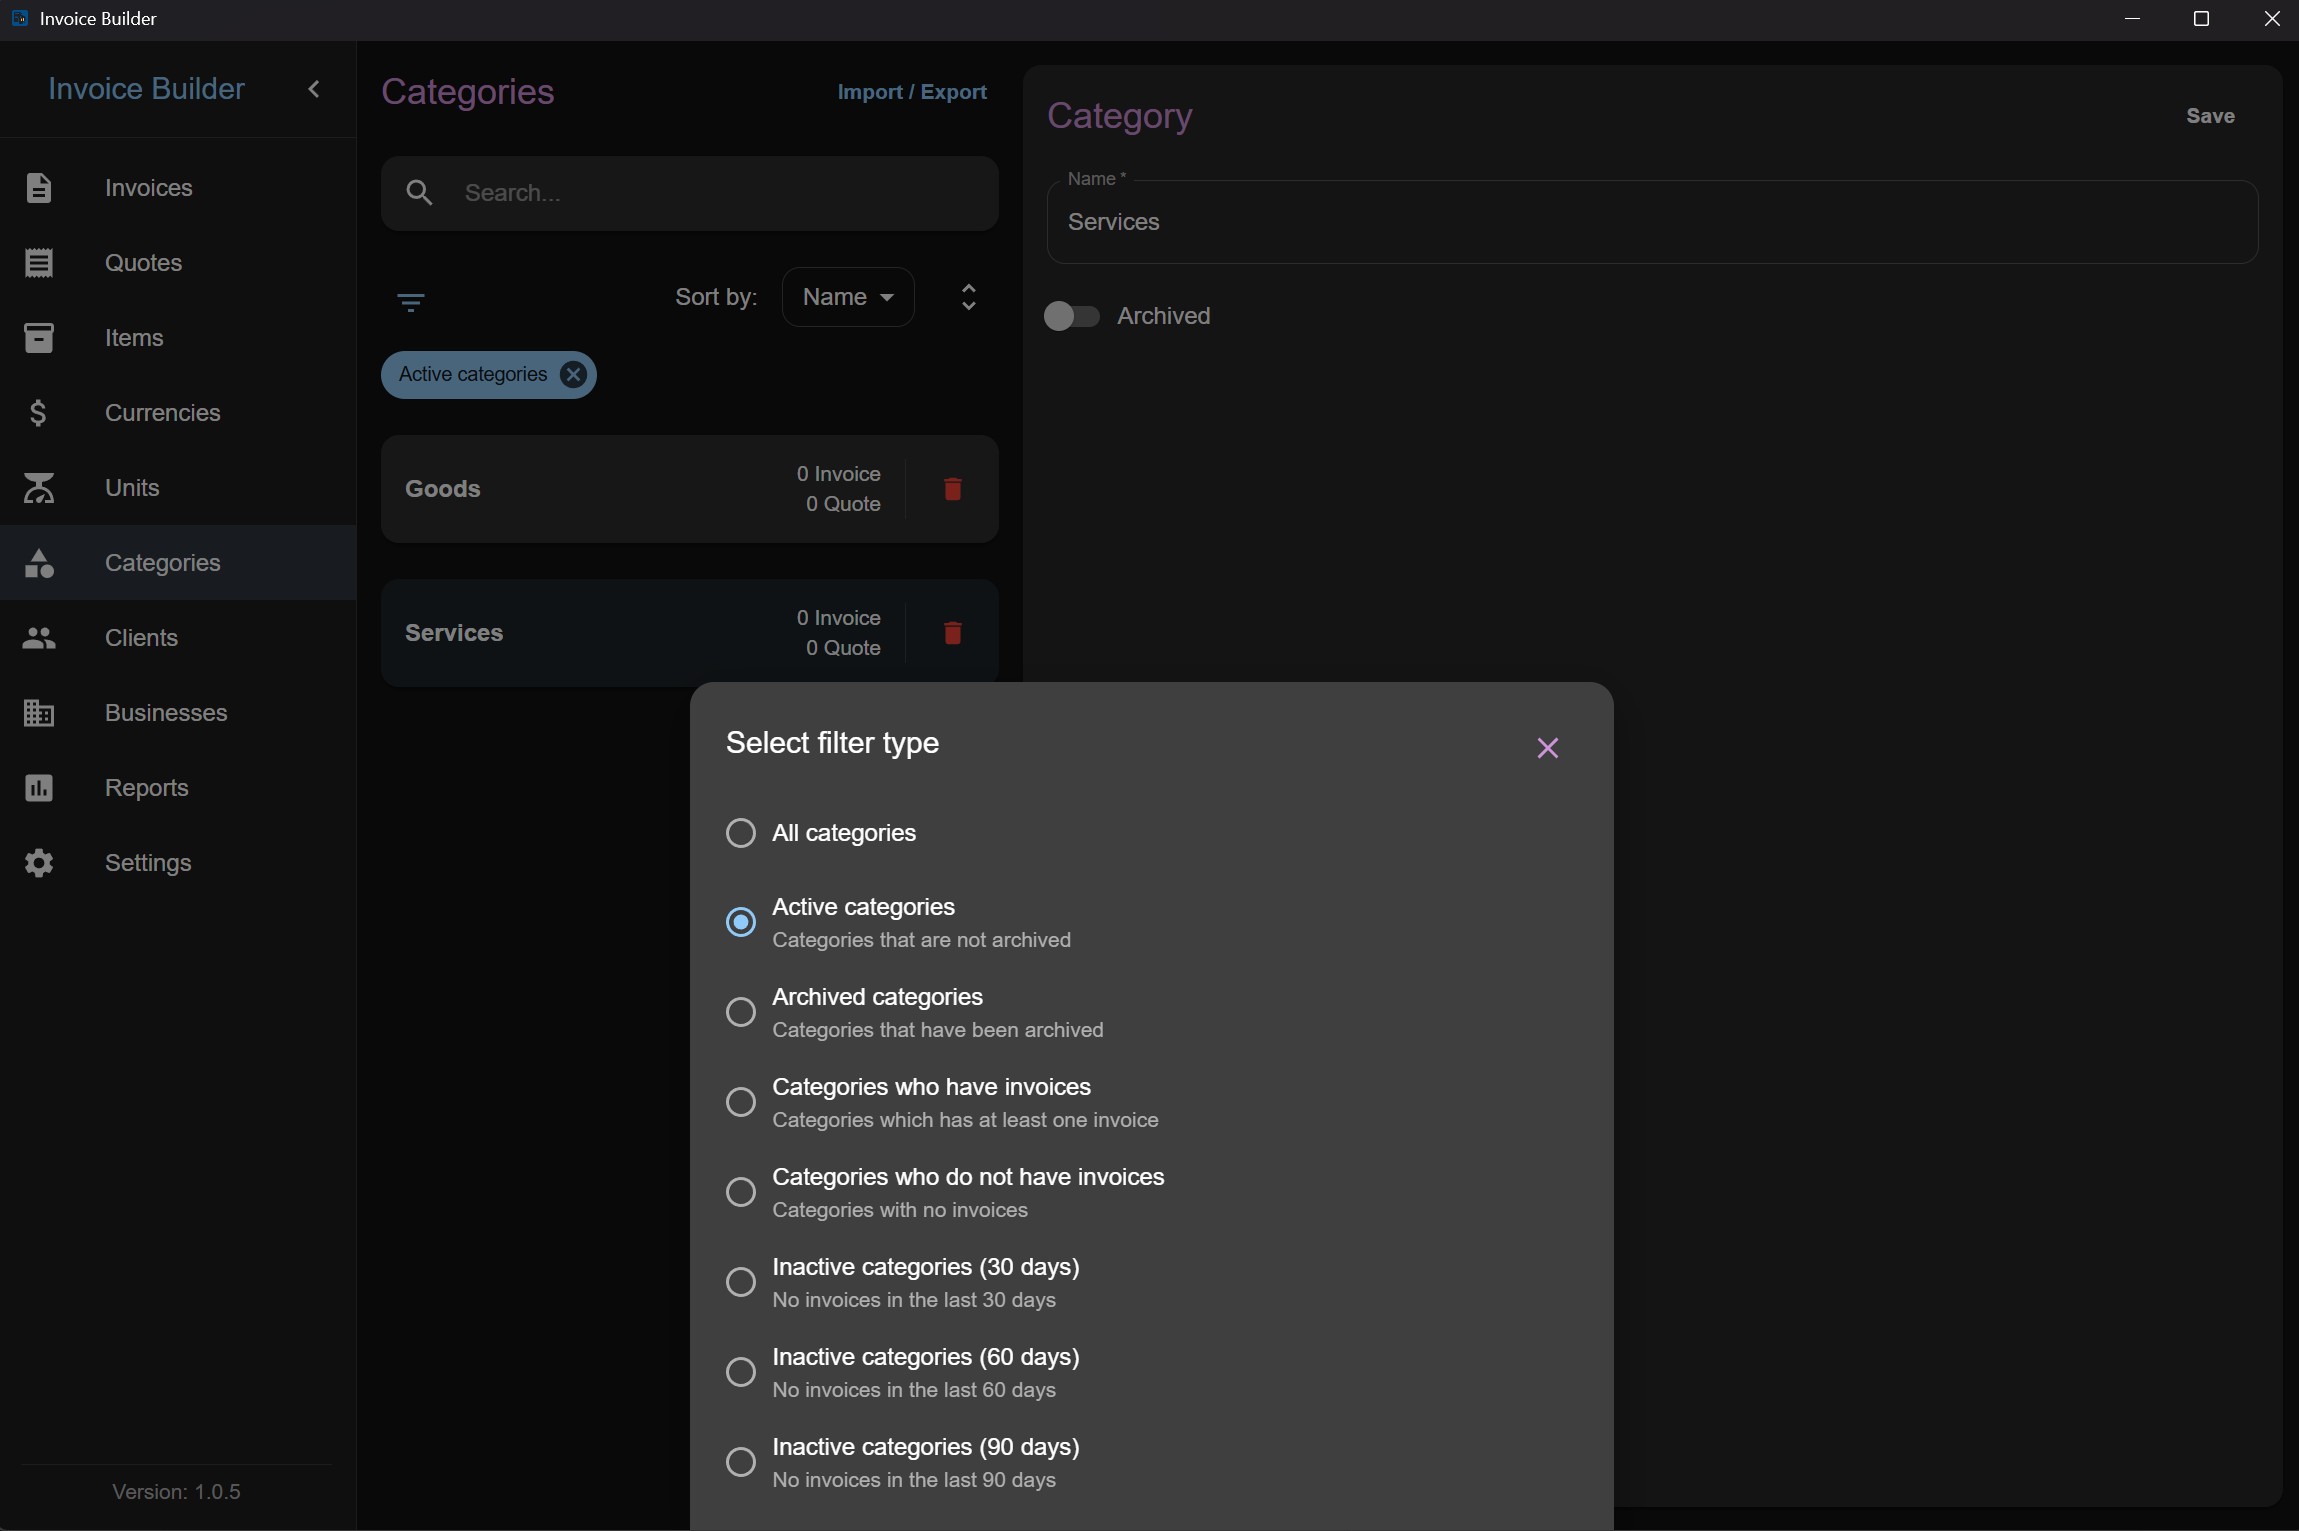2299x1531 pixels.
Task: Select Inactive categories (60 days)
Action: (x=740, y=1372)
